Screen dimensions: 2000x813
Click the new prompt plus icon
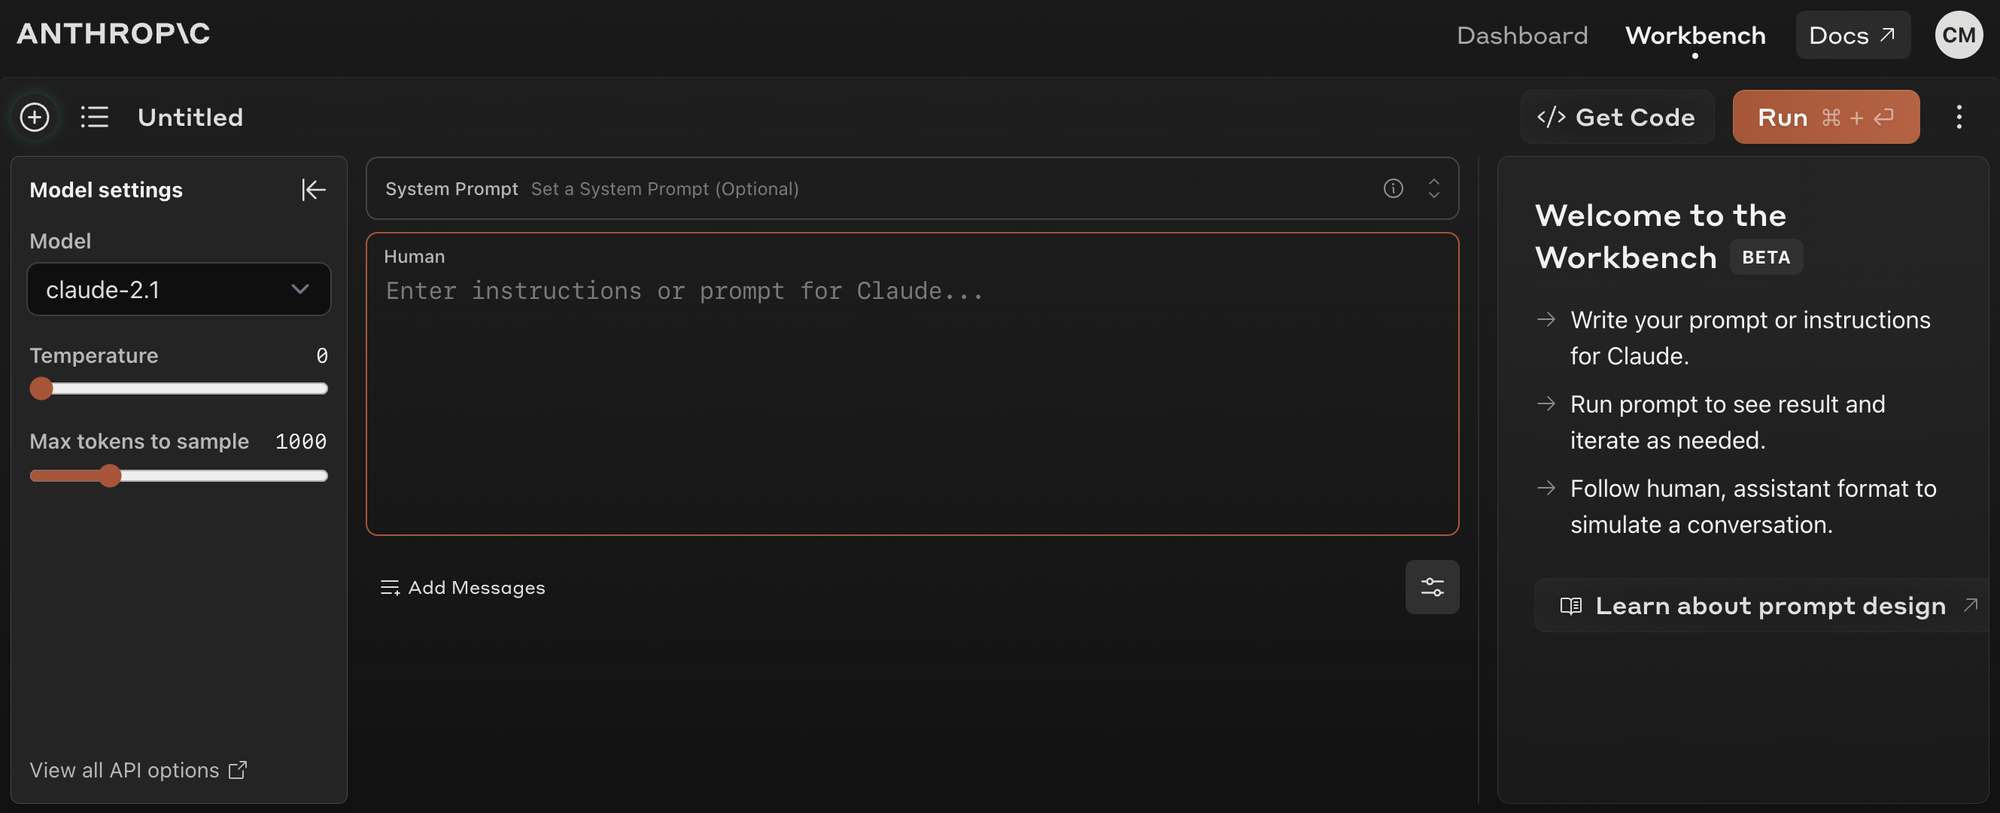coord(35,117)
